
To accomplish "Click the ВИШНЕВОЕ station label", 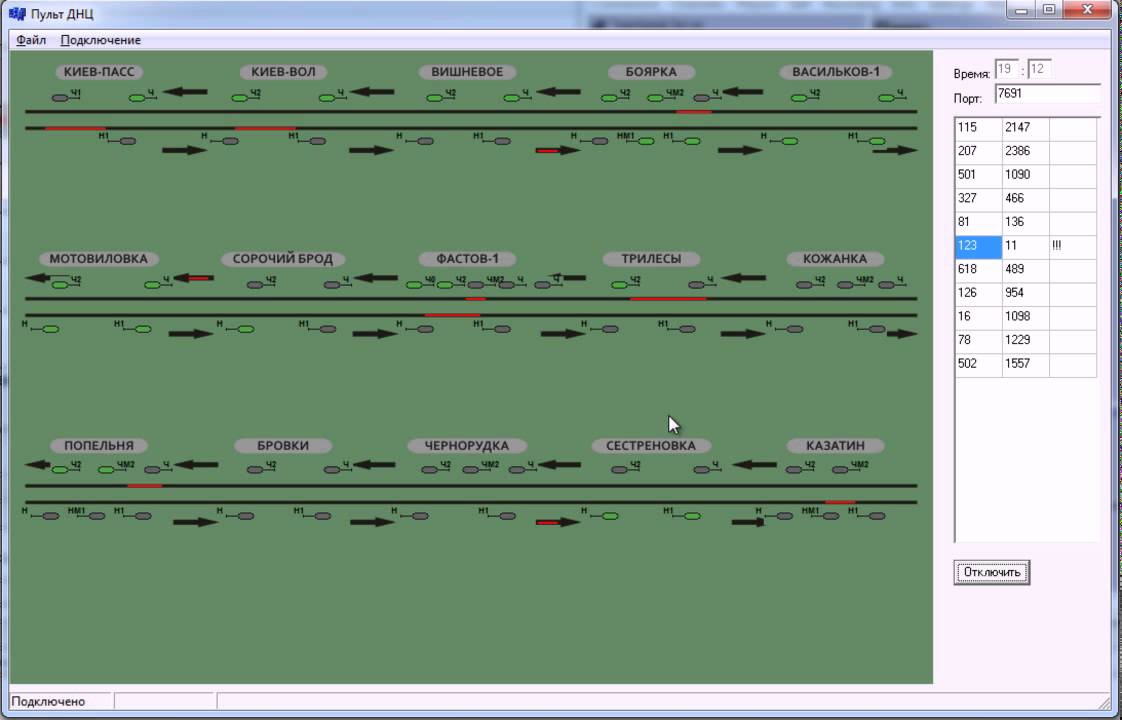I will tap(467, 72).
